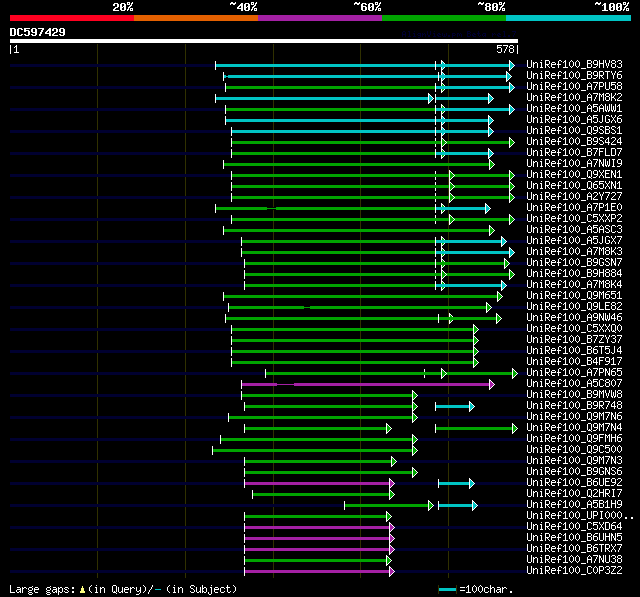Viewport: 640px width, 597px height.
Task: Select the UniRef100_A5B1H9 name
Action: pyautogui.click(x=574, y=505)
